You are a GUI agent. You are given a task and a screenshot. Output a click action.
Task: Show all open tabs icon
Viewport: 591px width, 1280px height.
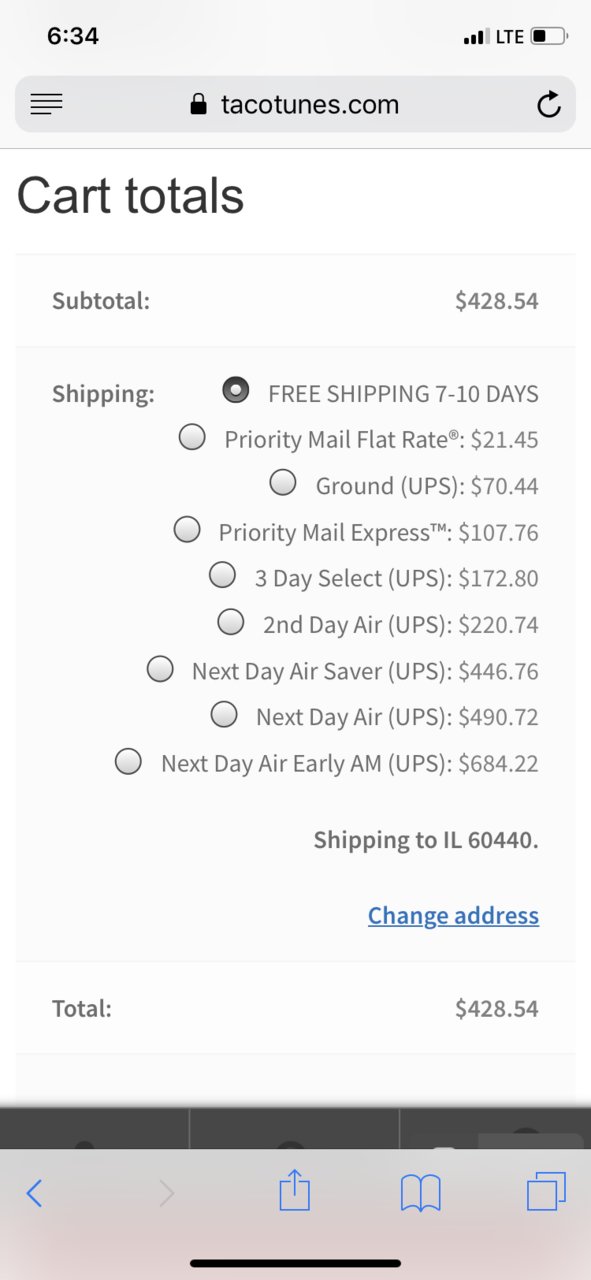coord(546,1191)
